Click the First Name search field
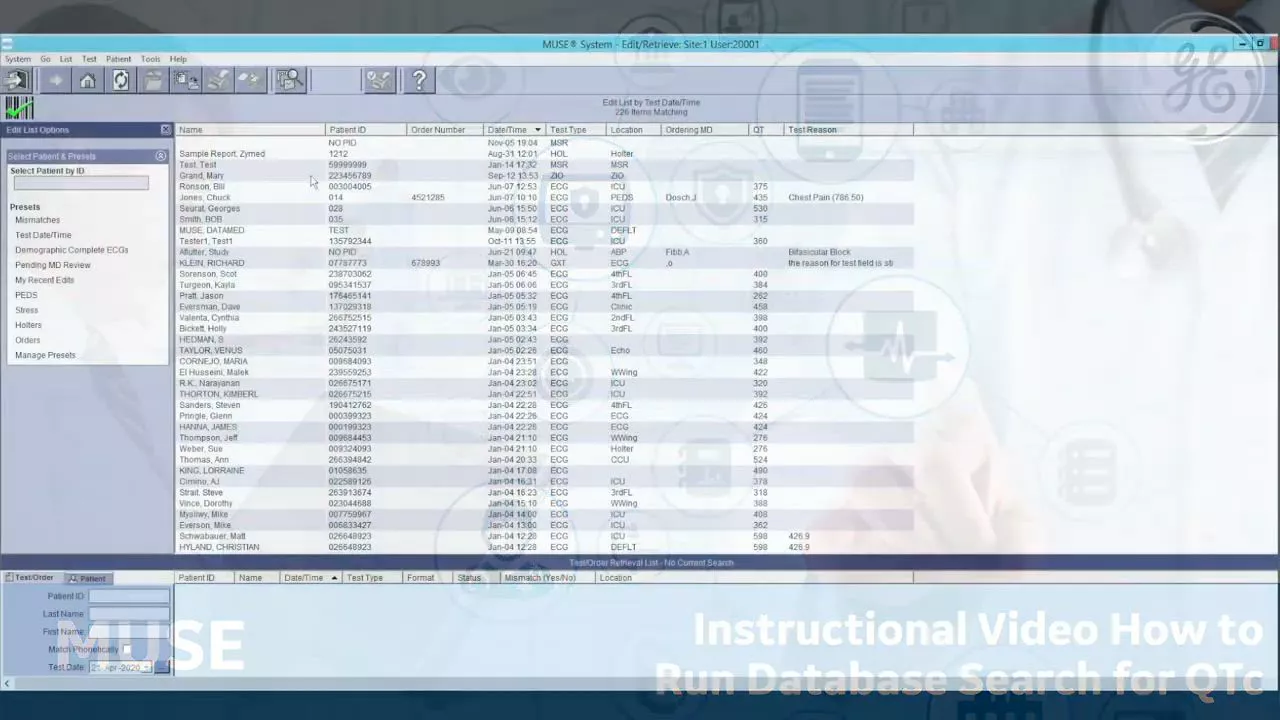The width and height of the screenshot is (1280, 720). pos(129,632)
